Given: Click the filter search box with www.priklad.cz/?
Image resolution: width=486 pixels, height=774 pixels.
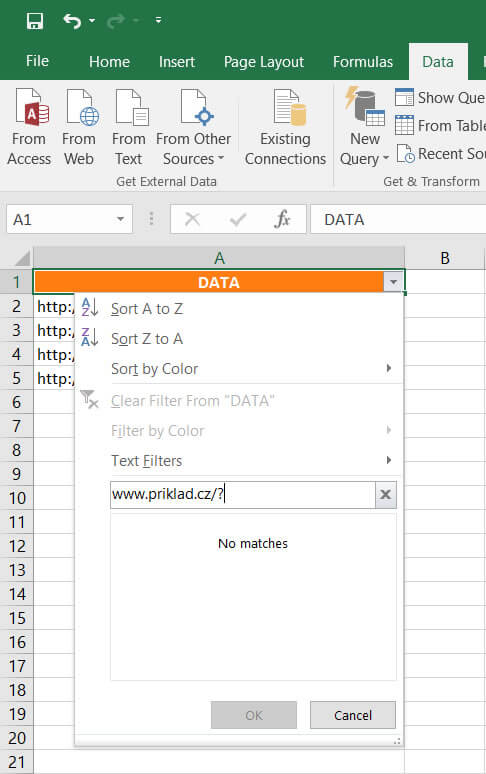Looking at the screenshot, I should [x=242, y=495].
